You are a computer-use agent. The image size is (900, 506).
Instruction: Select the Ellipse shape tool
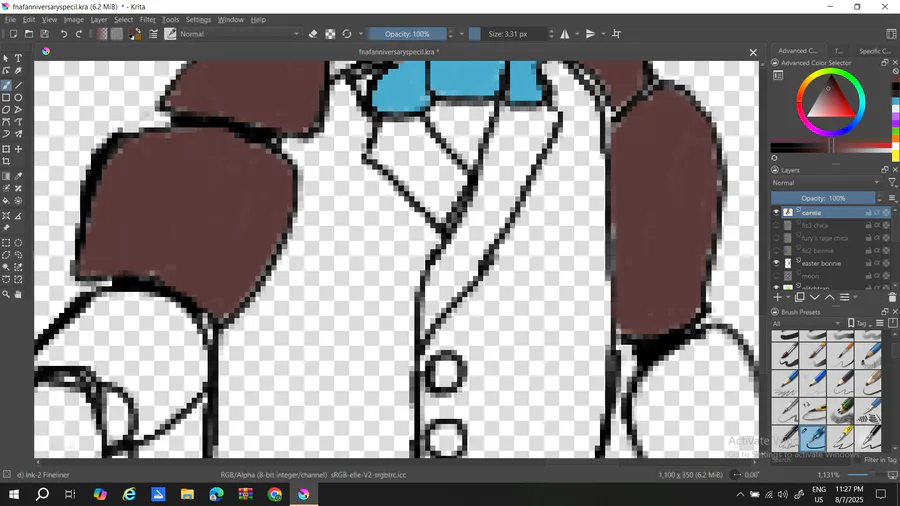[18, 98]
